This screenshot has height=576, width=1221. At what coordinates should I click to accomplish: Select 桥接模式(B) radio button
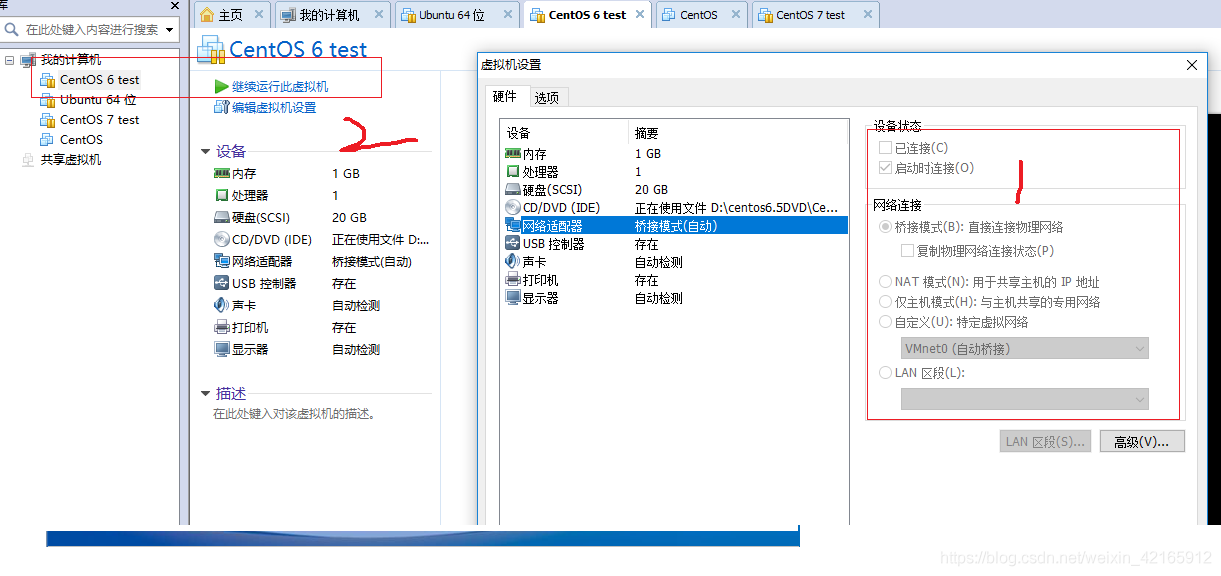[885, 227]
